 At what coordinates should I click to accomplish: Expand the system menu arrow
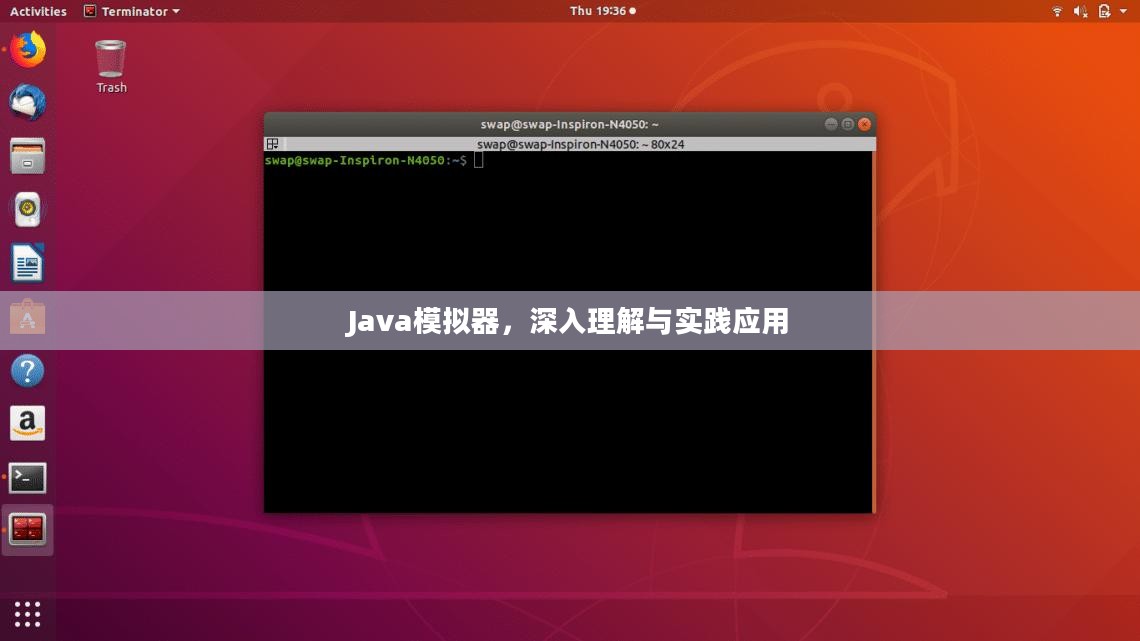[x=1123, y=11]
